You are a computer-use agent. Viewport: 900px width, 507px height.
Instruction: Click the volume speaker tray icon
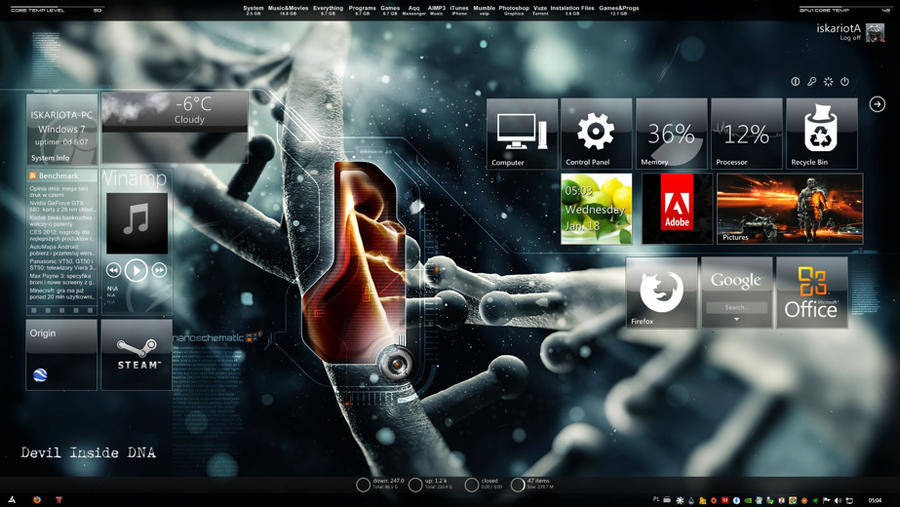point(838,501)
